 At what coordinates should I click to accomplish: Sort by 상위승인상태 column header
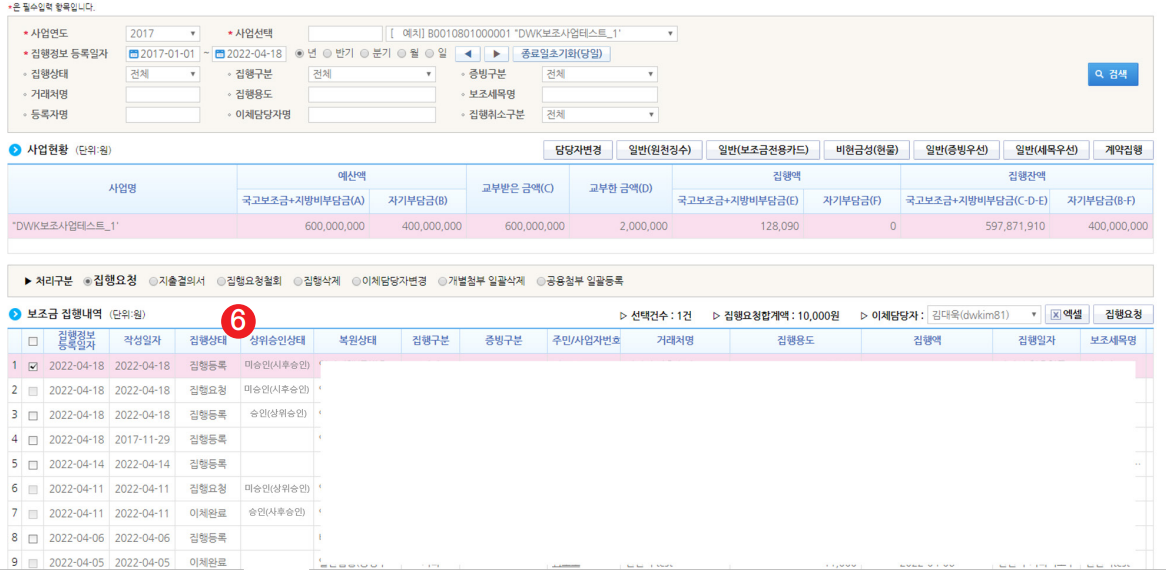click(277, 341)
